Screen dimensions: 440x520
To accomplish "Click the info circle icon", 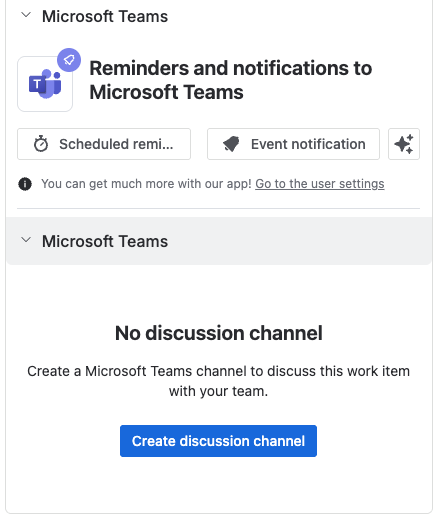I will pos(25,184).
